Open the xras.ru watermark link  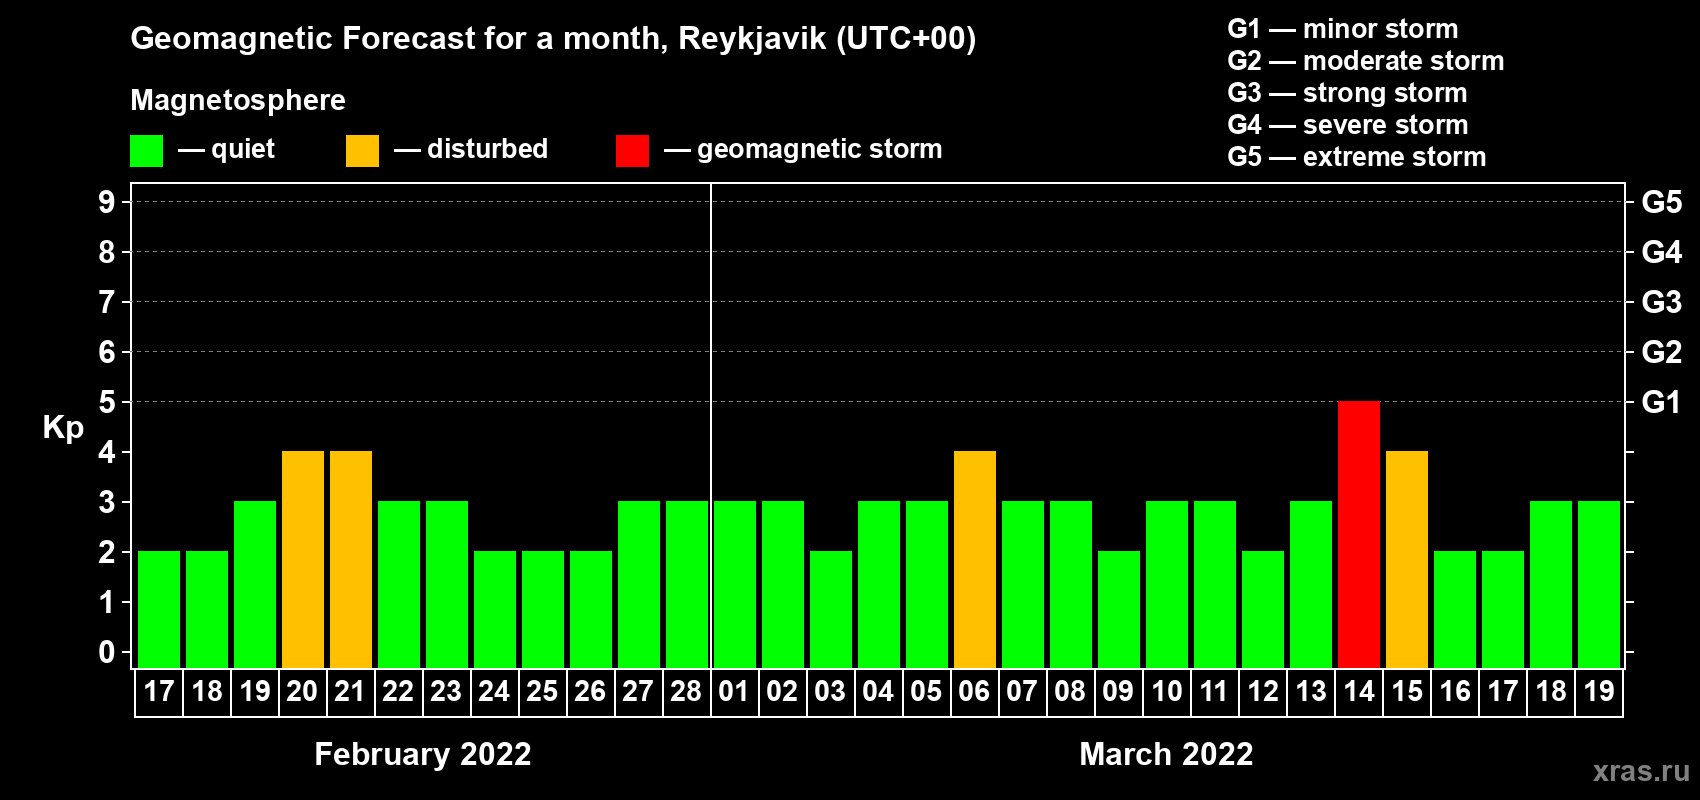tap(1640, 771)
